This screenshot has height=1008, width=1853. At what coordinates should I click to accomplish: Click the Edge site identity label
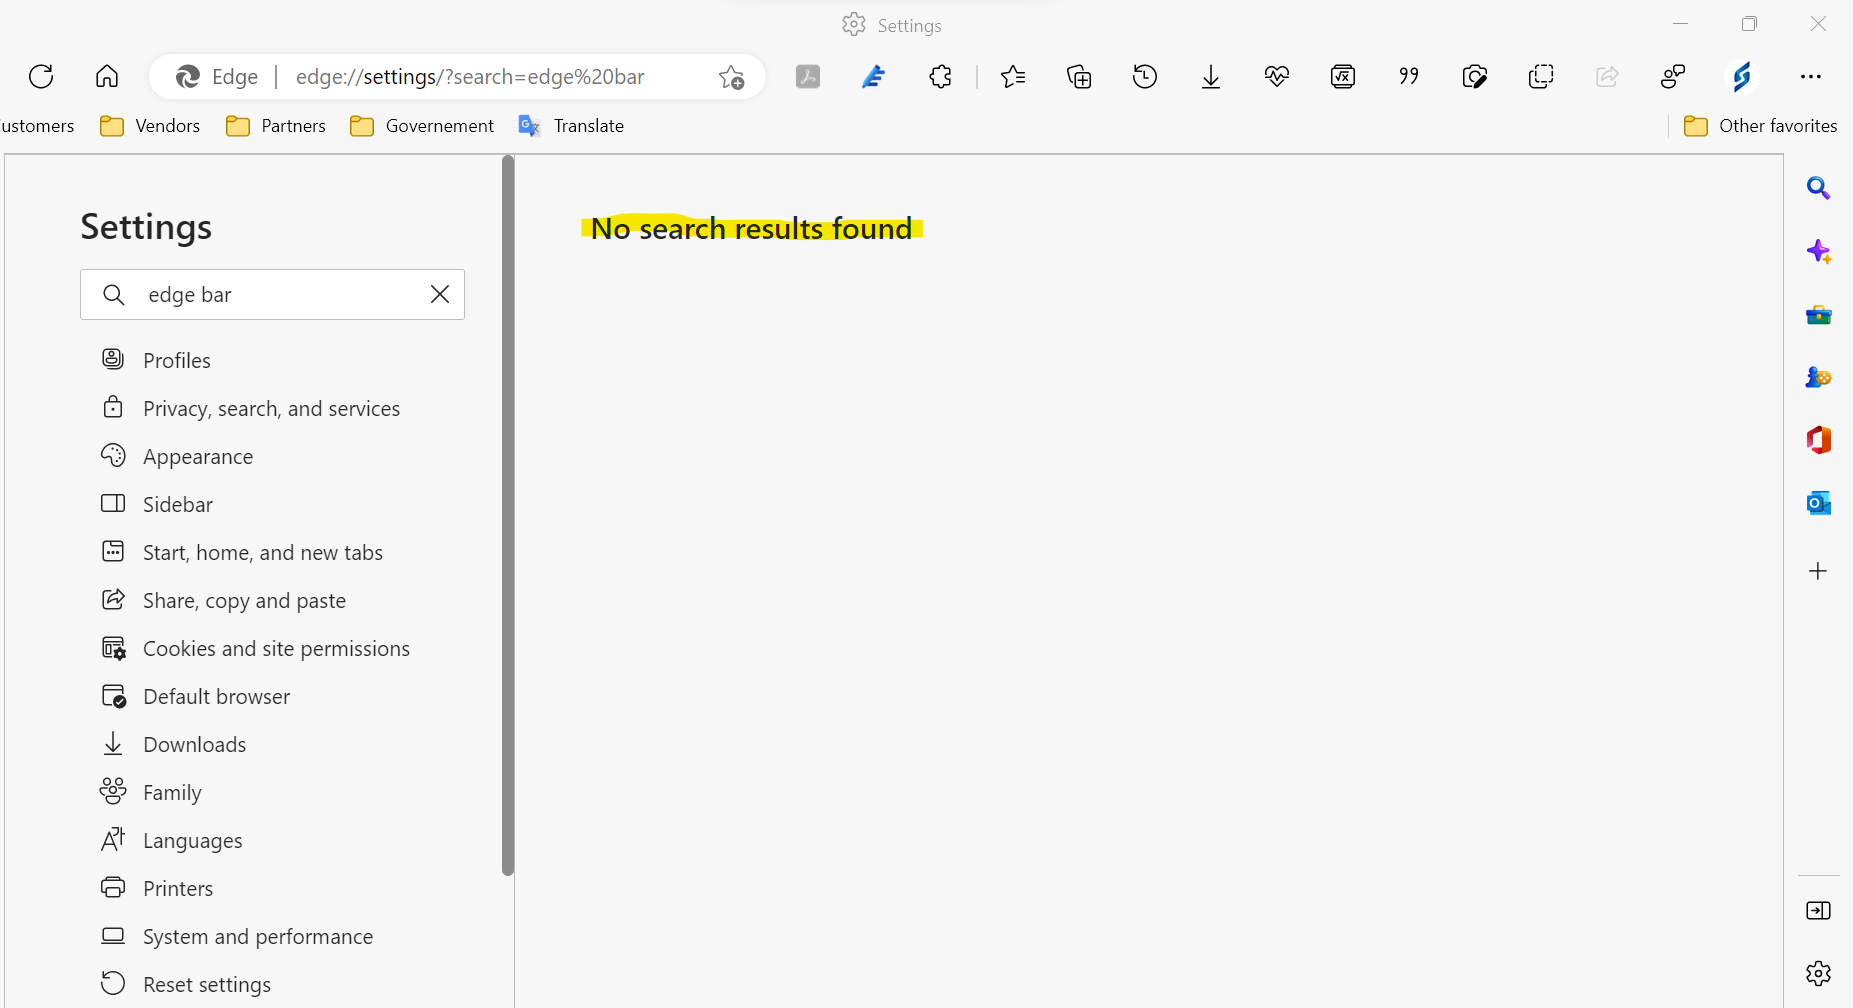(x=217, y=77)
